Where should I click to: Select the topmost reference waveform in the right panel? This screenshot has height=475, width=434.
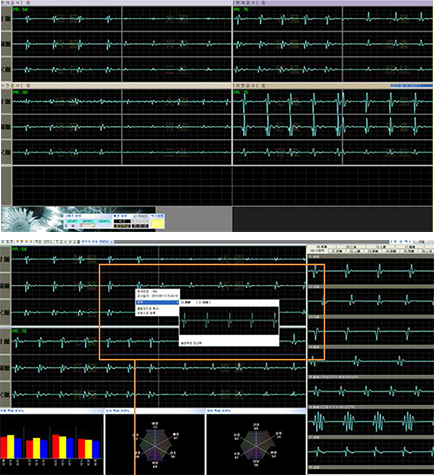click(x=371, y=271)
